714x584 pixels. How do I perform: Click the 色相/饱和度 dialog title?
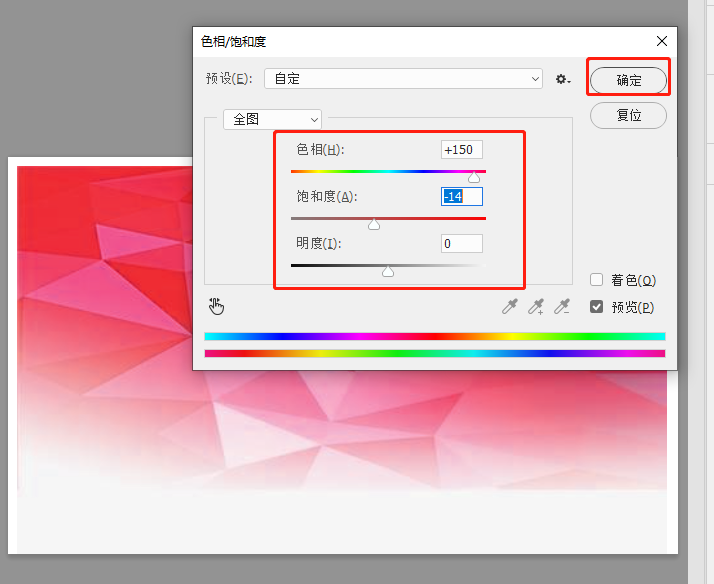[x=234, y=41]
